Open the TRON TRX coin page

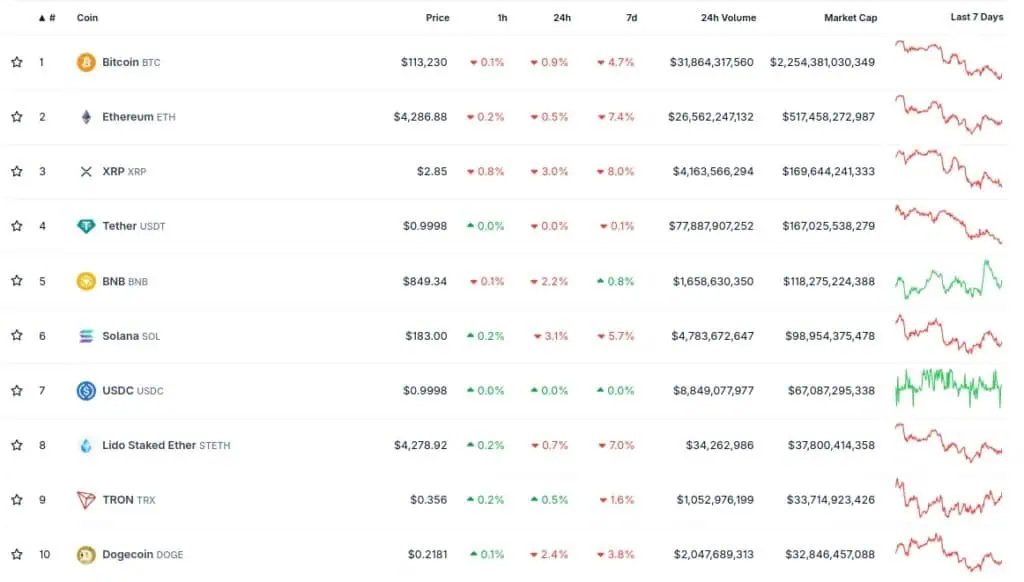(x=129, y=500)
